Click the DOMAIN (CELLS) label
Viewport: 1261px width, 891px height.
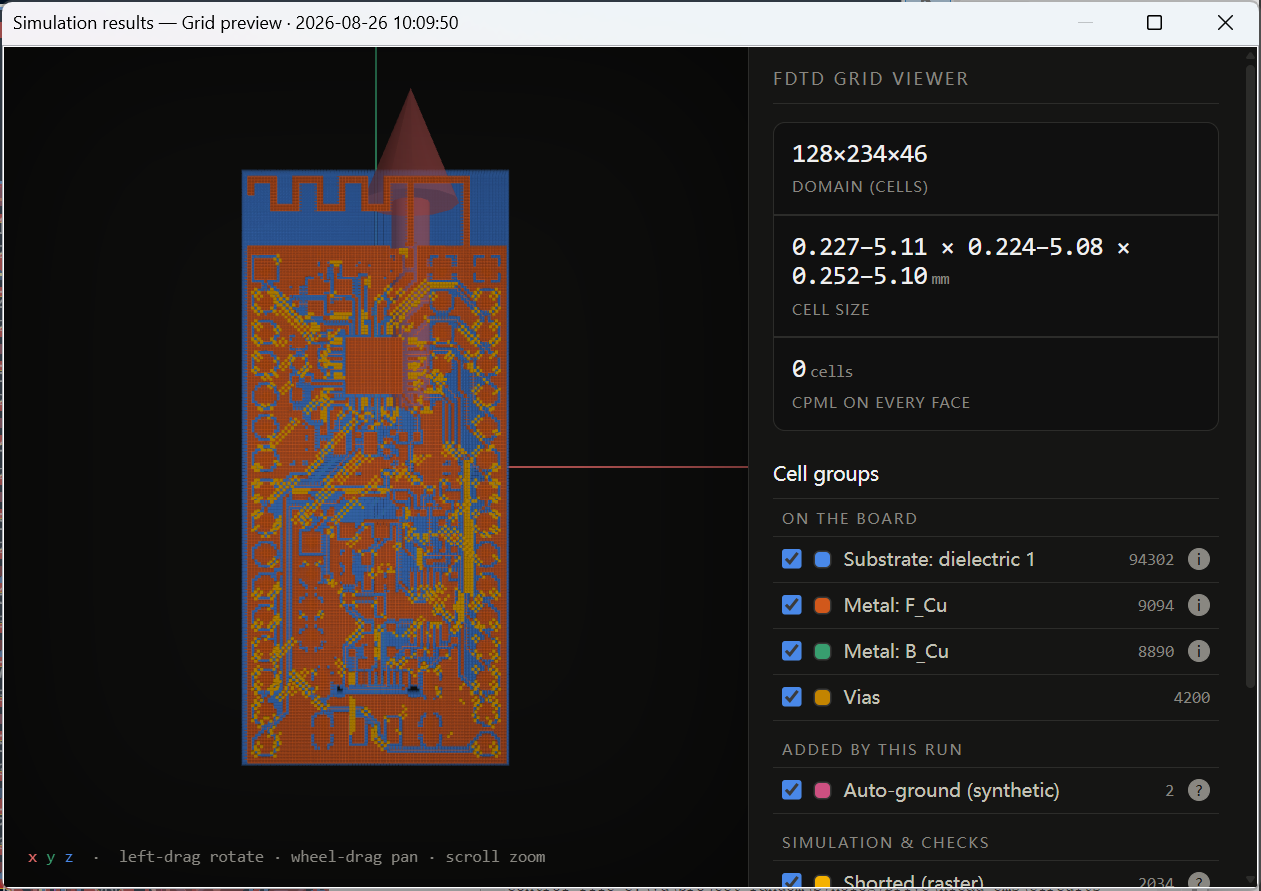point(860,187)
